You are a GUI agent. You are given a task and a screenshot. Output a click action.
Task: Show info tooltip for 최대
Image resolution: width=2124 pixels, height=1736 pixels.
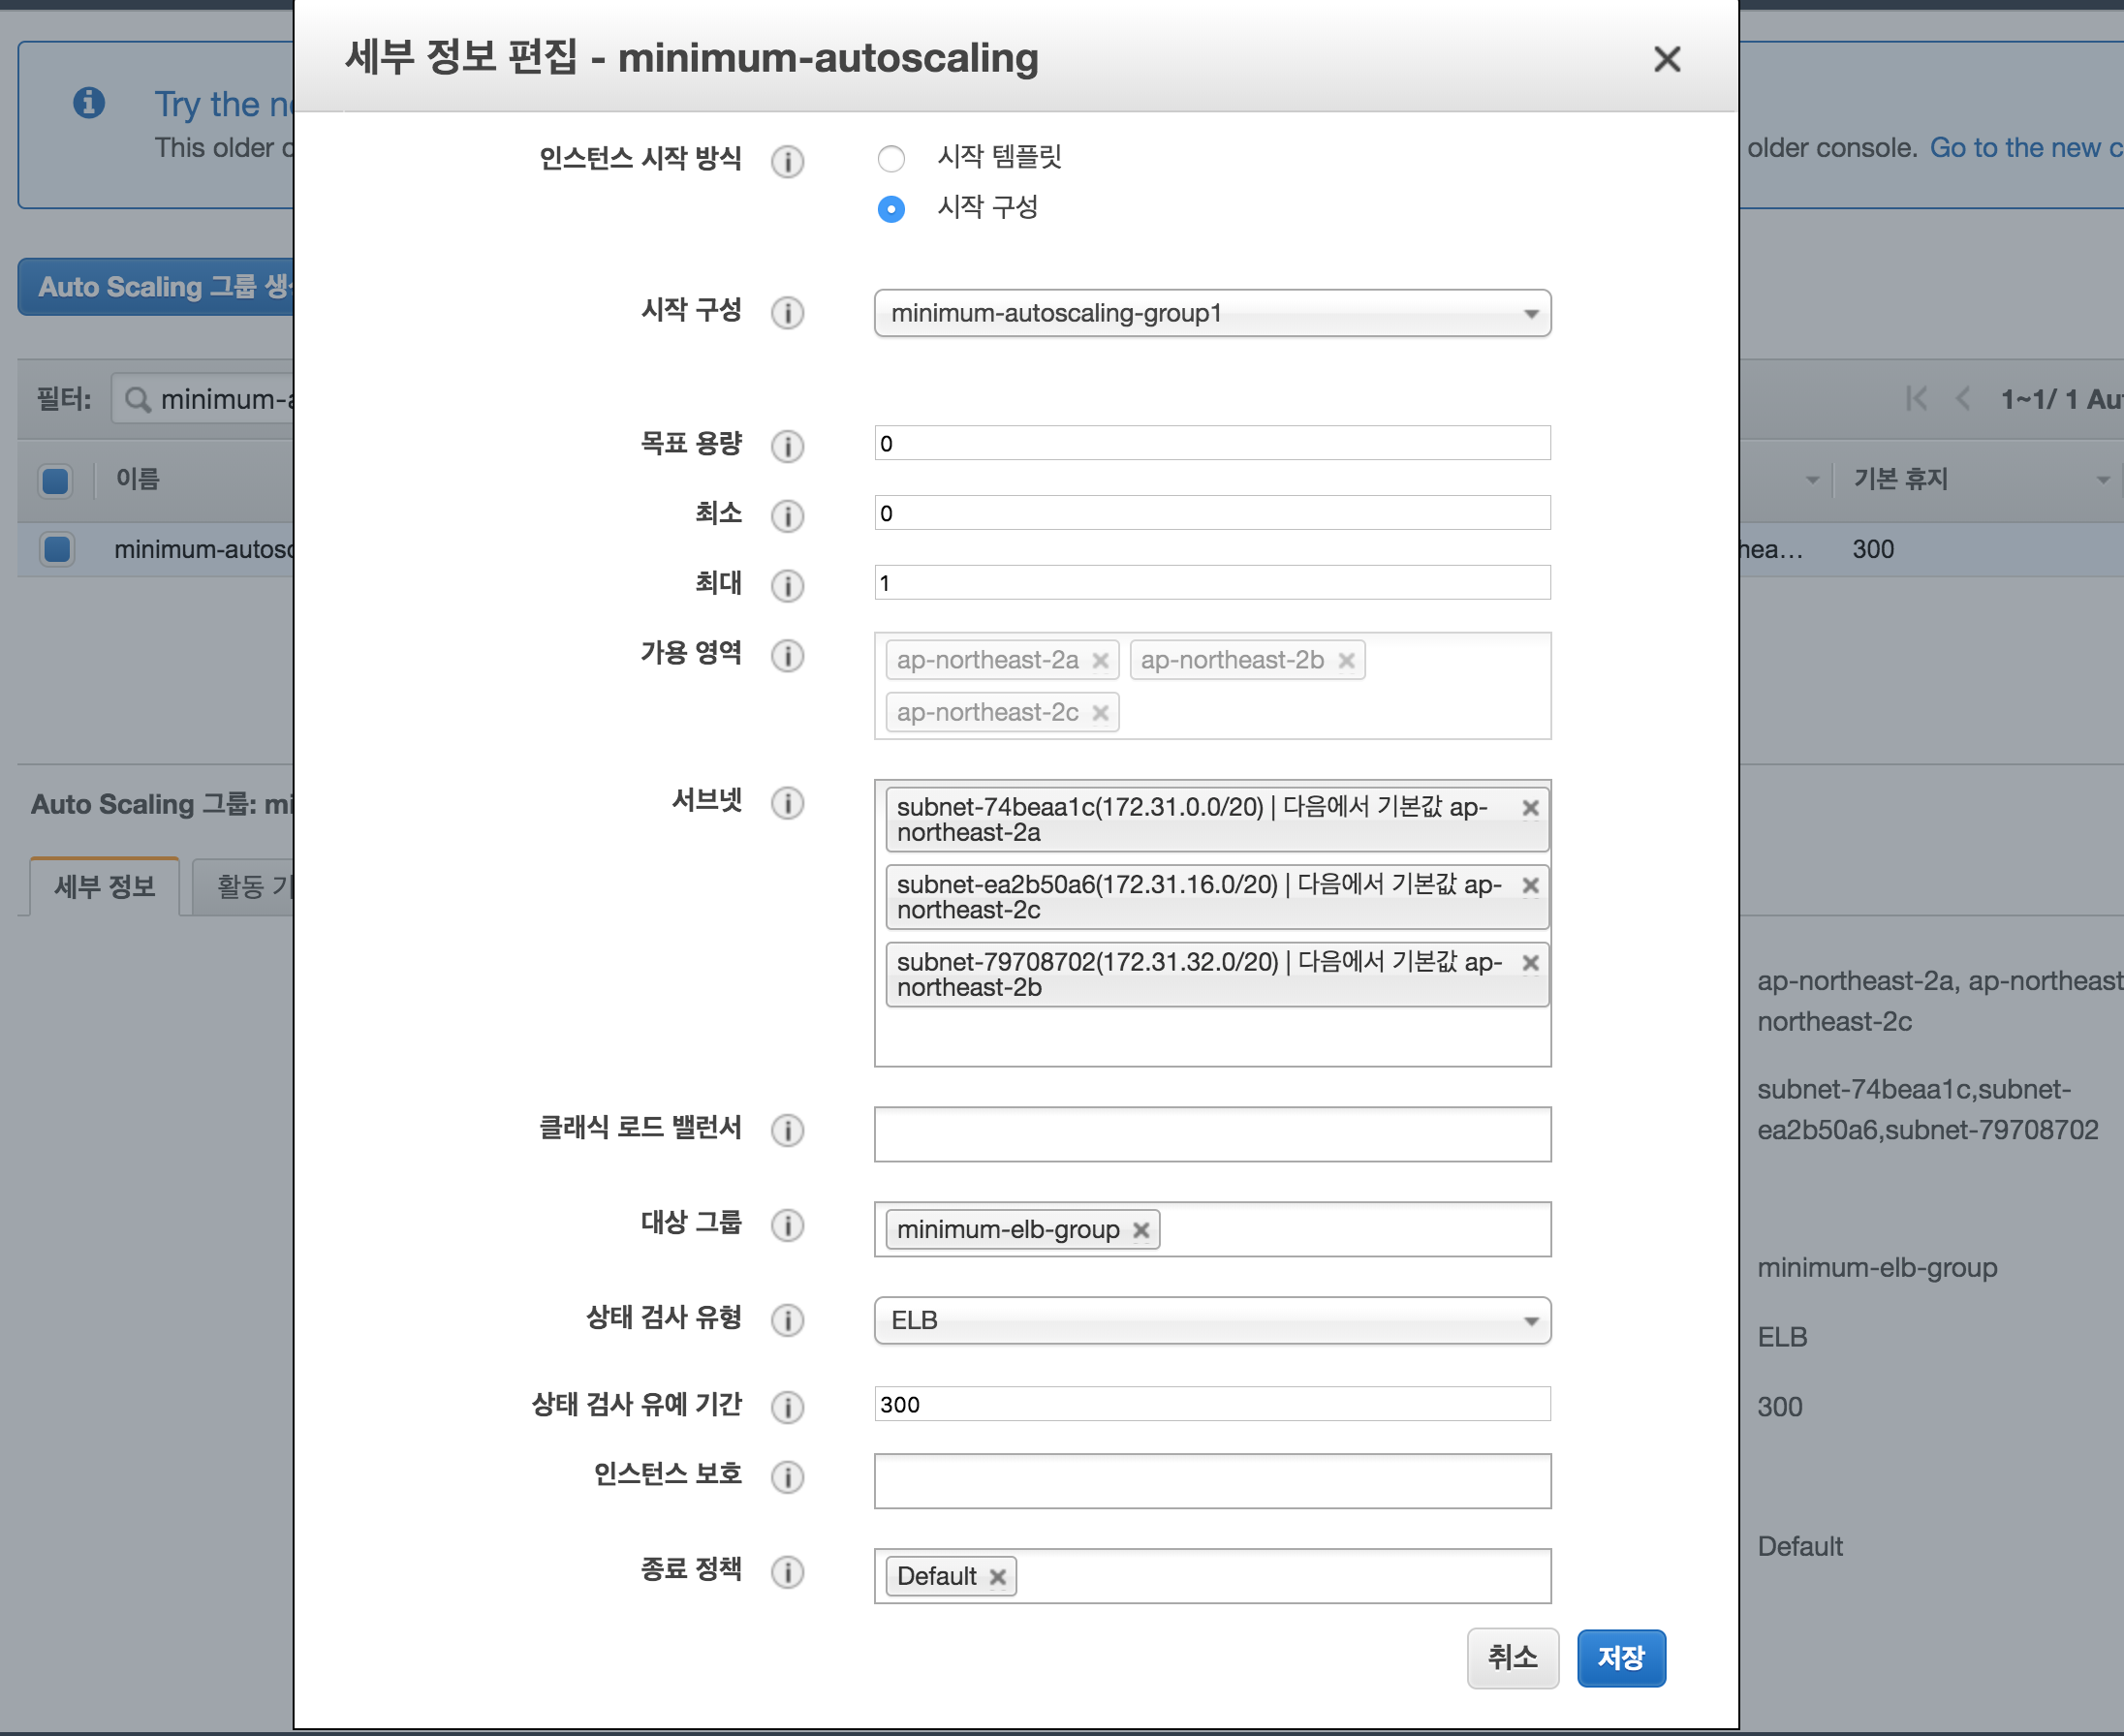coord(787,585)
